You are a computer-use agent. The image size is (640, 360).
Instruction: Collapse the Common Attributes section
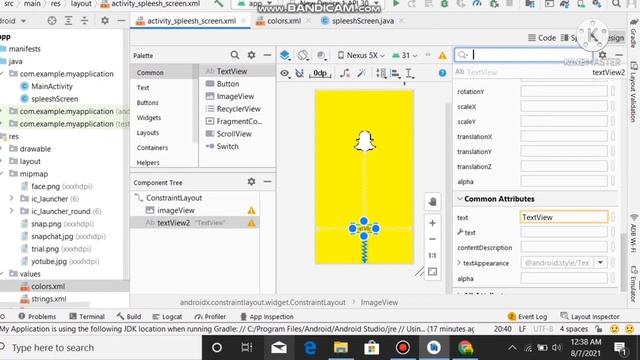coord(460,199)
